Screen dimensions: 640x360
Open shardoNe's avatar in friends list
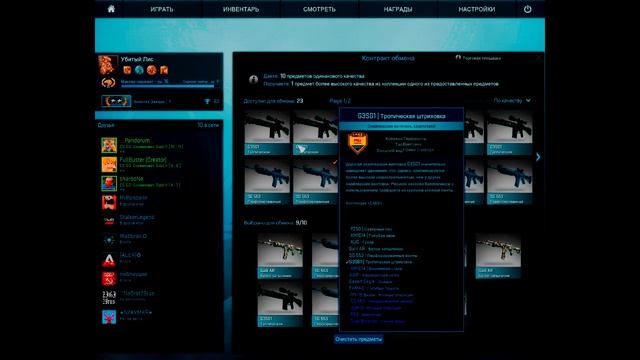[109, 183]
